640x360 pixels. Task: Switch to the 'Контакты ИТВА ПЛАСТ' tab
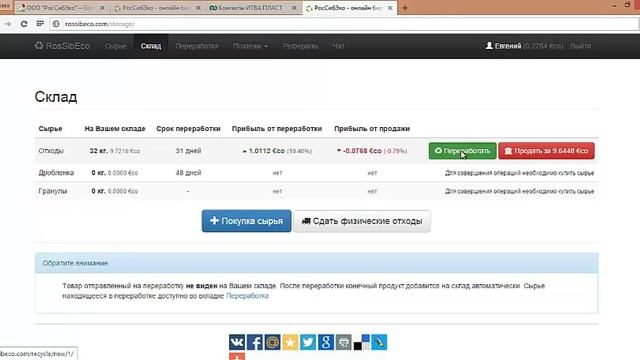coord(250,8)
